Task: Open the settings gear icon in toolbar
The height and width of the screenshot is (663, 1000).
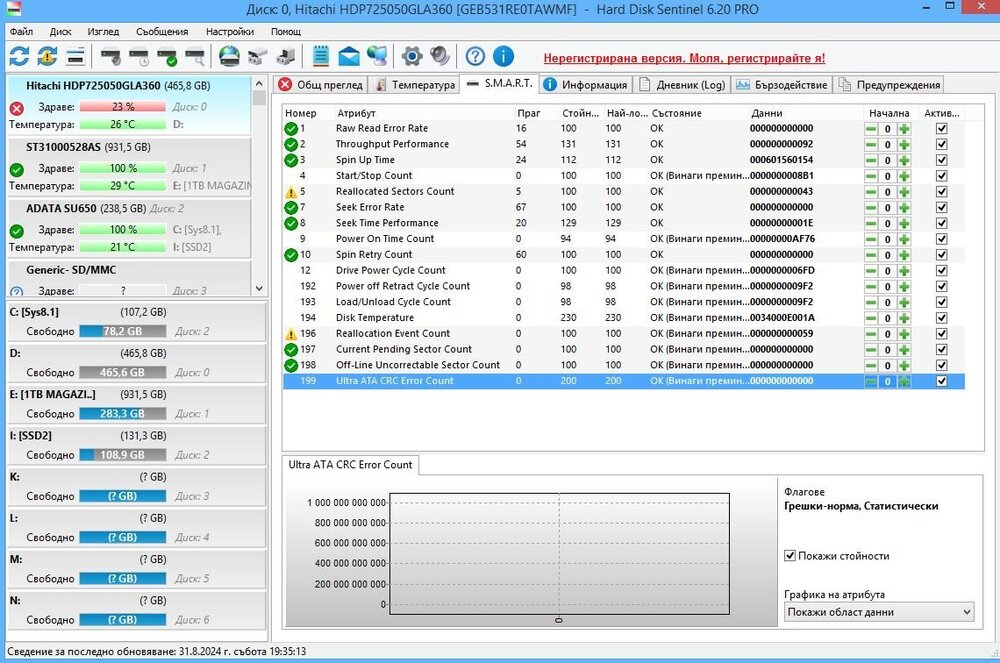Action: [x=412, y=56]
